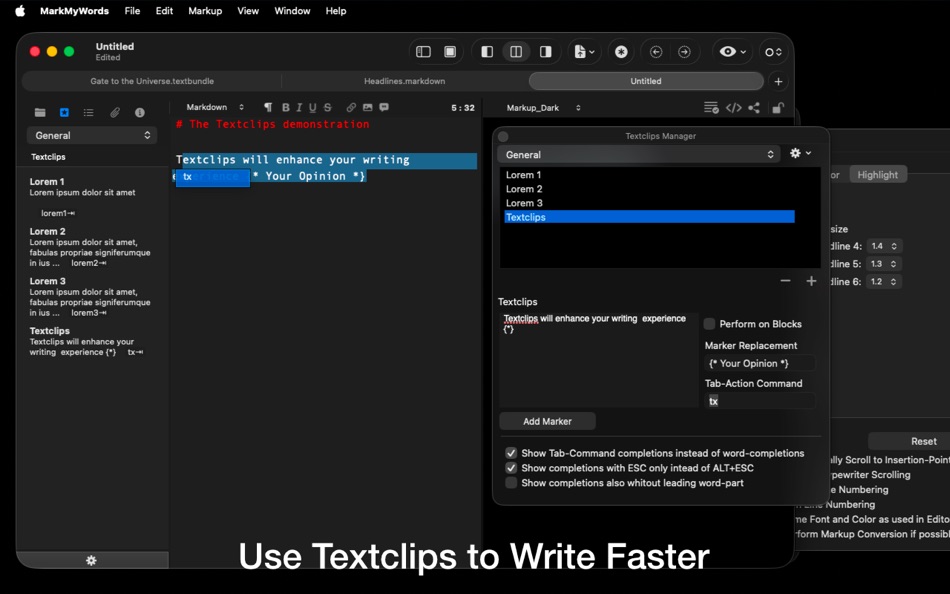950x594 pixels.
Task: Open the Markup menu in the menu bar
Action: pos(205,11)
